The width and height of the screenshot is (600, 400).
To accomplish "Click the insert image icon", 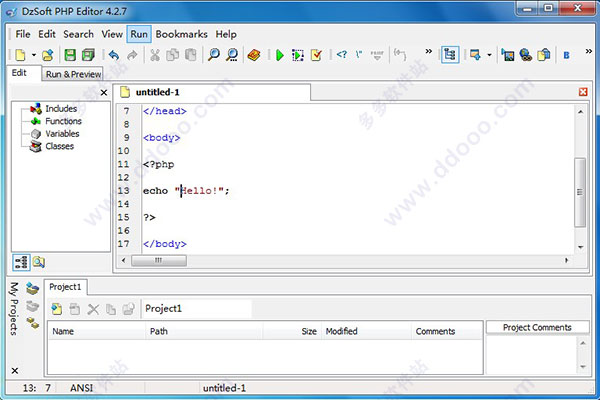I will point(508,55).
